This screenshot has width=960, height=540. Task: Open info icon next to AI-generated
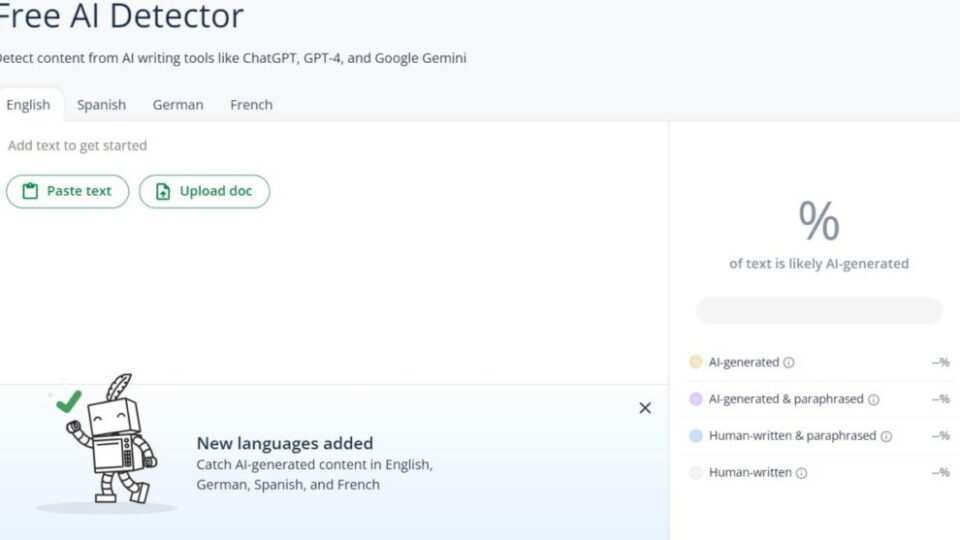coord(789,362)
